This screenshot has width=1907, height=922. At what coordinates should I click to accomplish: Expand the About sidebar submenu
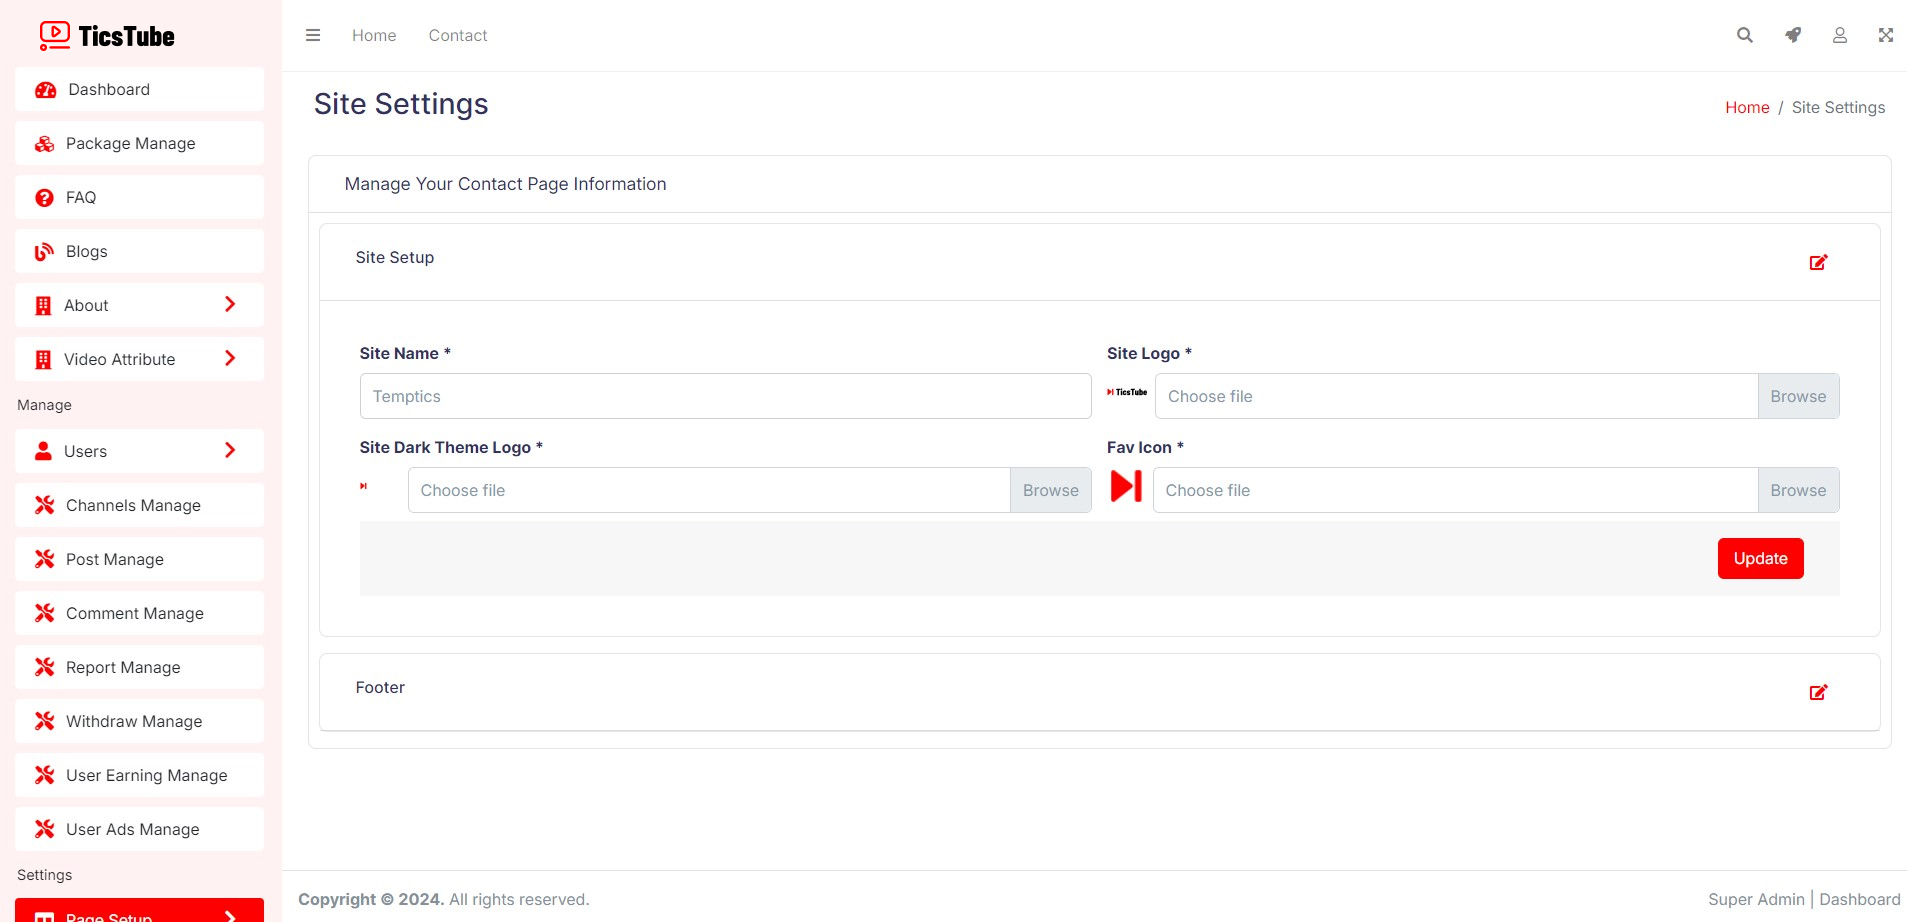click(139, 305)
